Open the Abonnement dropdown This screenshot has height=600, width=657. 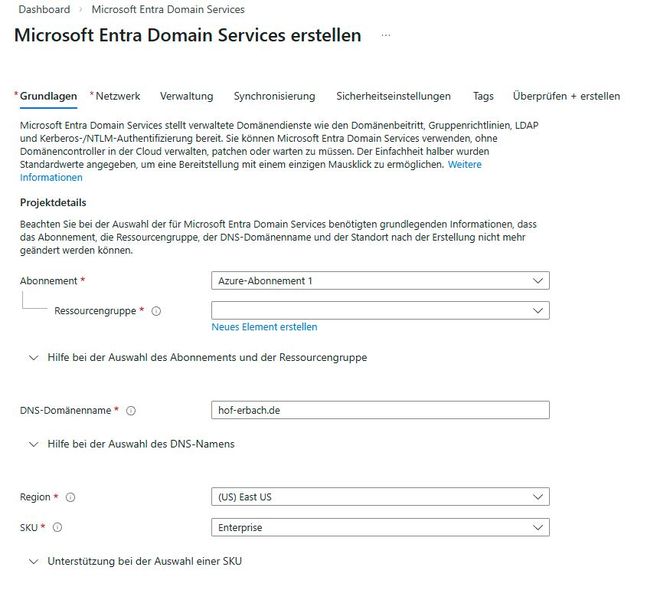pos(380,281)
